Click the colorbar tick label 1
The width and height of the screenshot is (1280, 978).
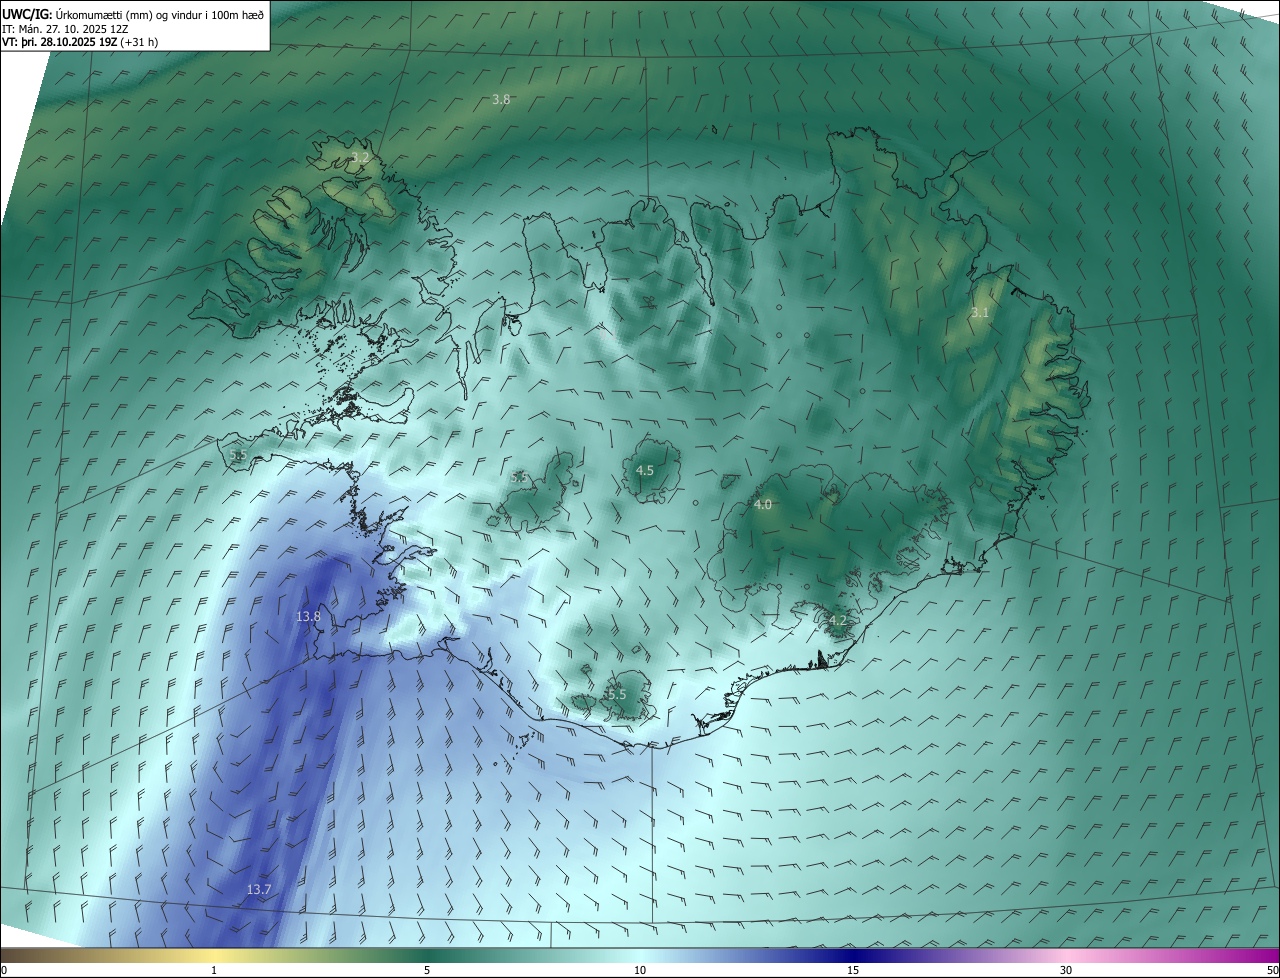click(x=214, y=970)
